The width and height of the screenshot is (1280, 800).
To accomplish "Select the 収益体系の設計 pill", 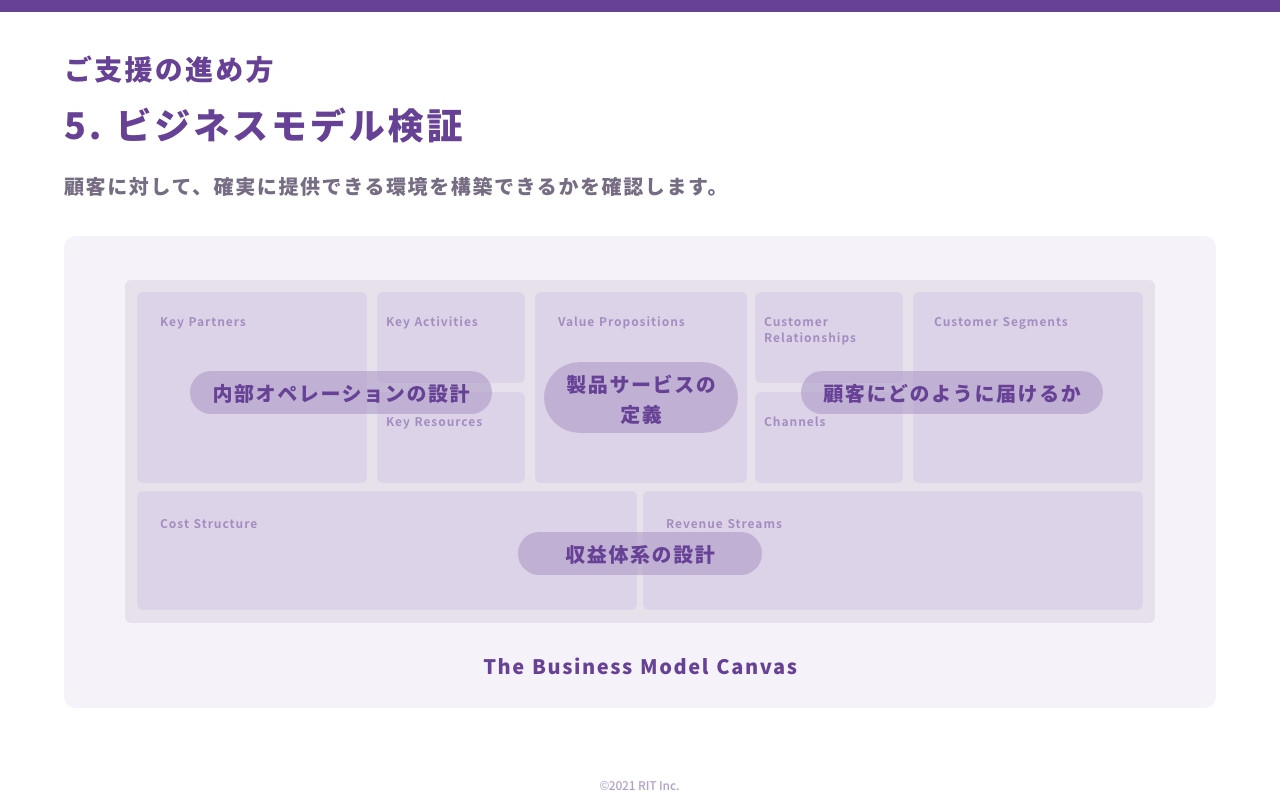I will (x=639, y=553).
